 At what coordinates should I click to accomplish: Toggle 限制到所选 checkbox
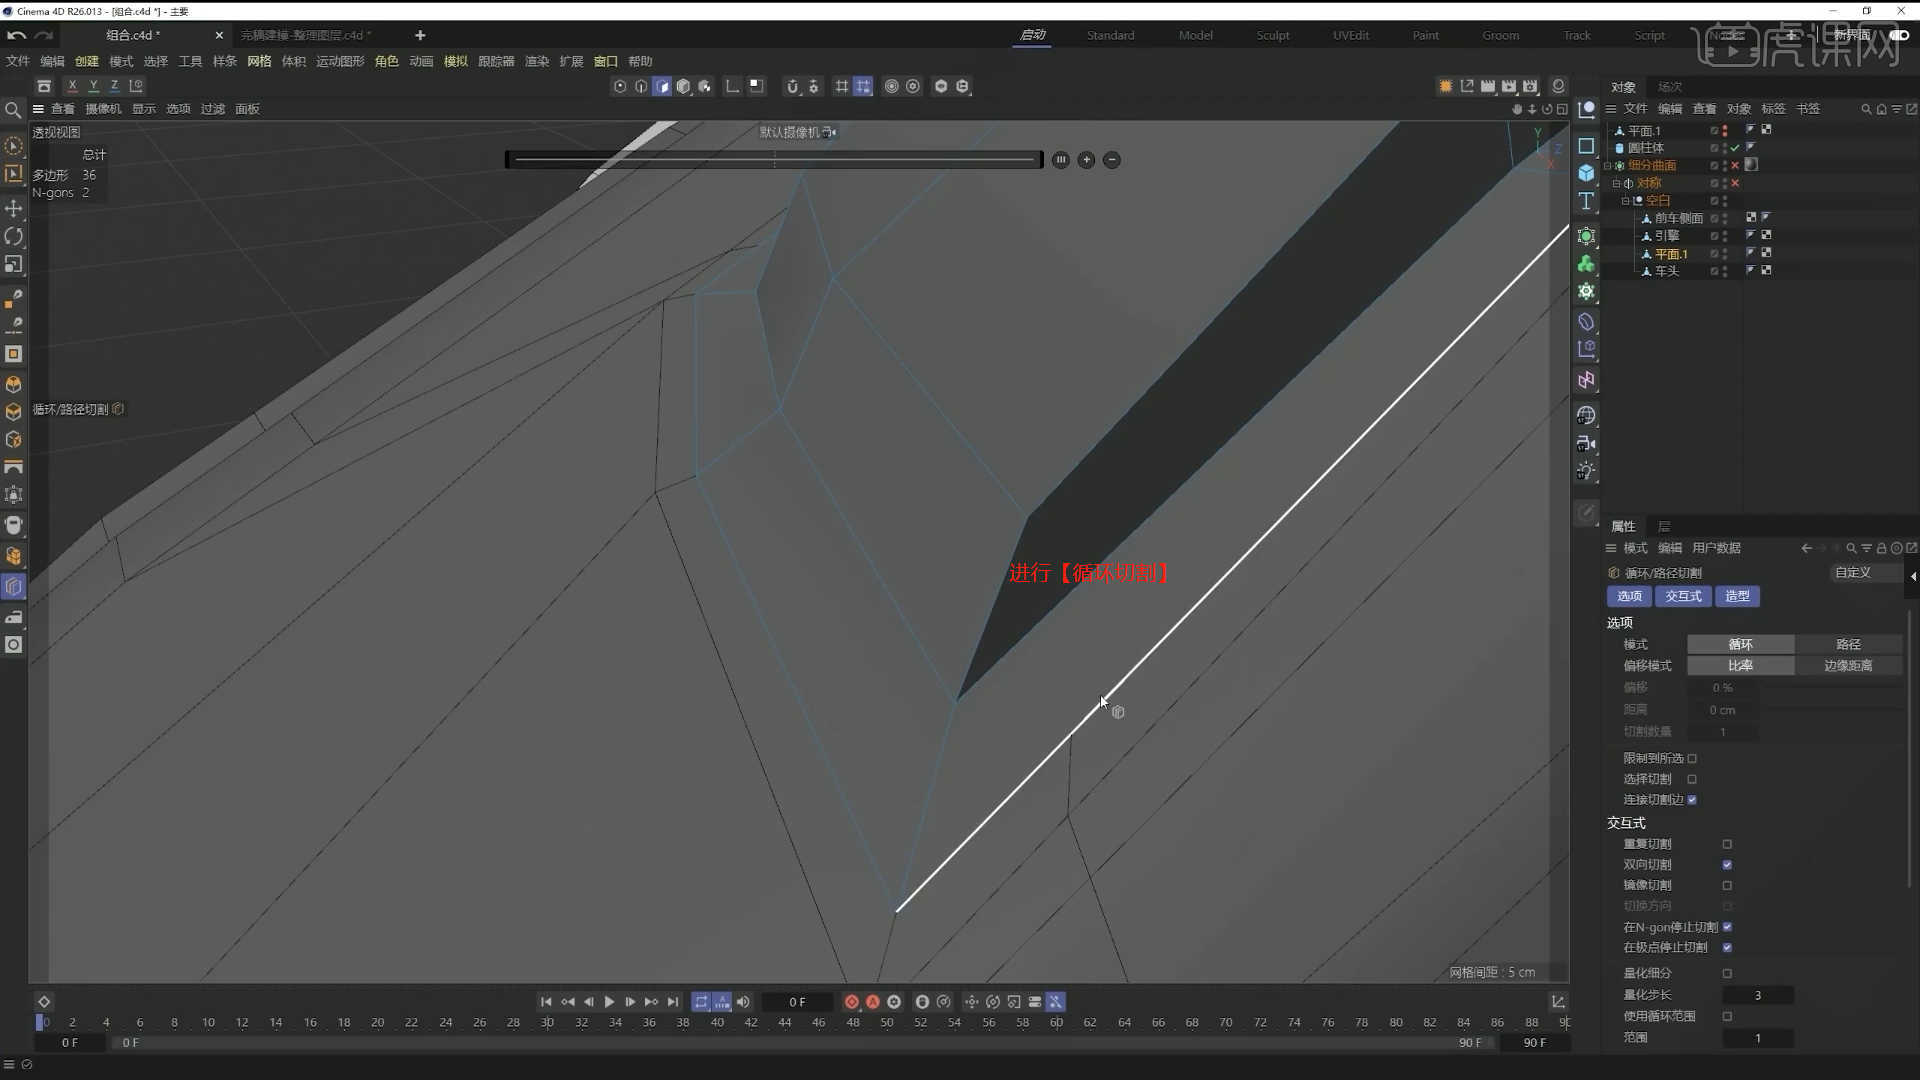[x=1692, y=758]
